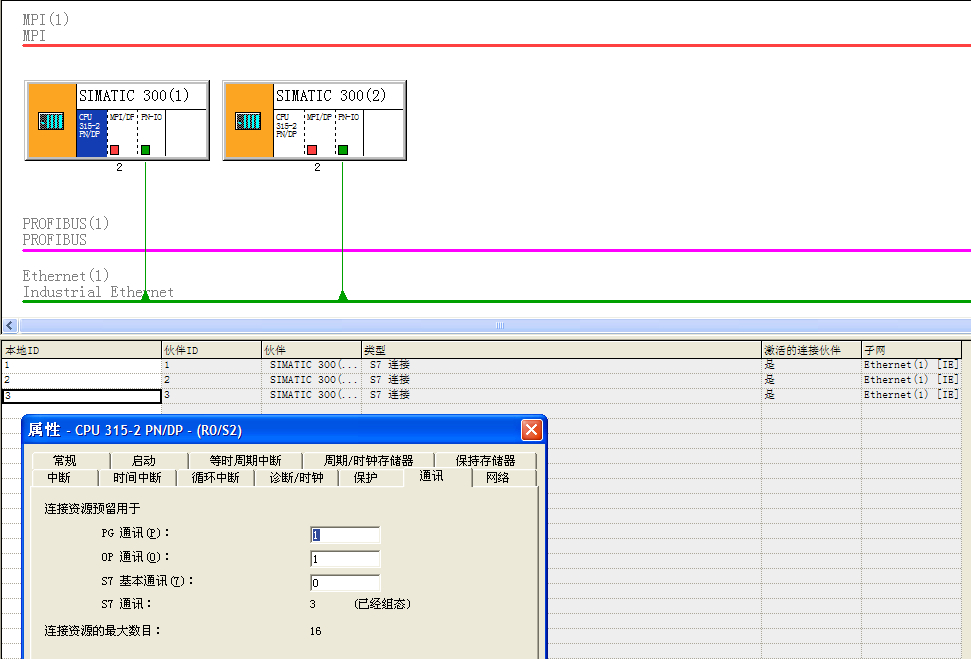Open the 周期/时钟存储器 tab

coord(368,461)
